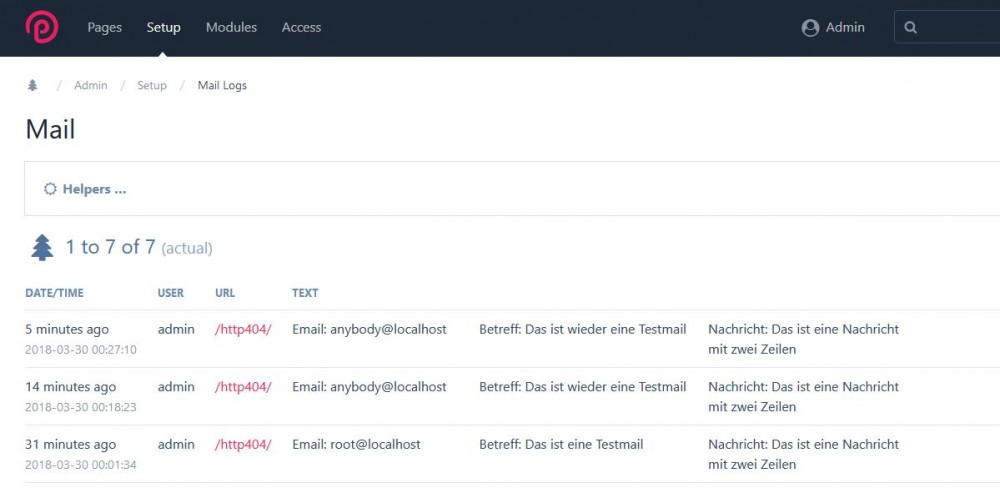The image size is (1000, 493).
Task: Open the Modules menu
Action: [231, 28]
